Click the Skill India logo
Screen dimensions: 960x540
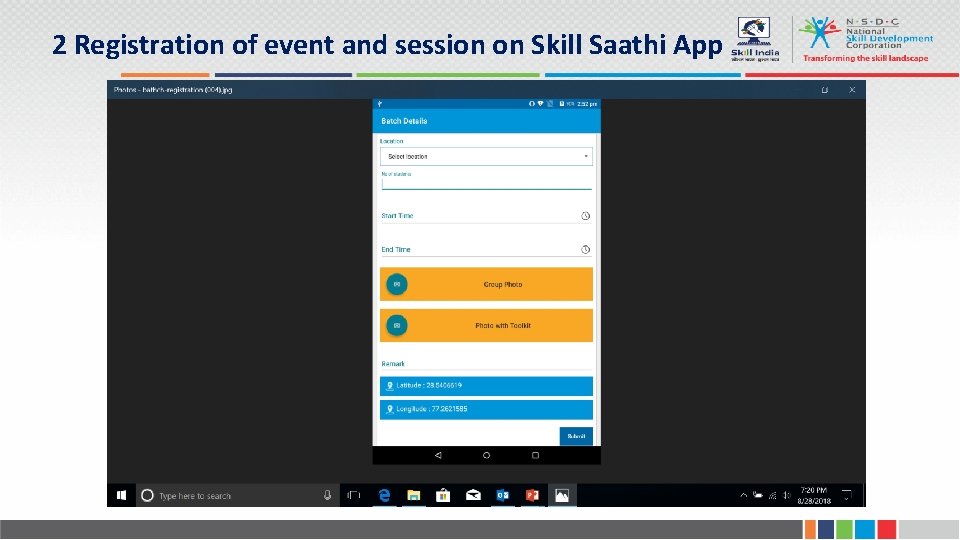click(754, 39)
